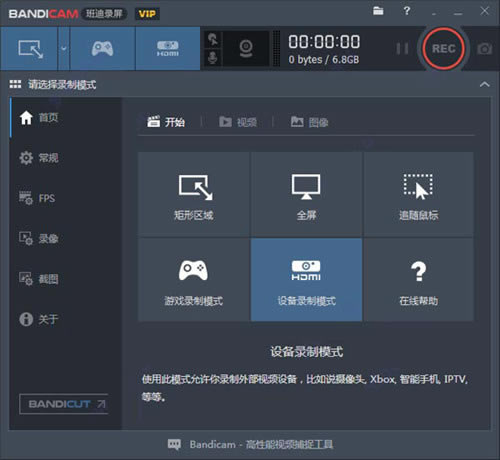The height and width of the screenshot is (460, 500).
Task: Switch to game recording mode in toolbar
Action: pos(102,49)
